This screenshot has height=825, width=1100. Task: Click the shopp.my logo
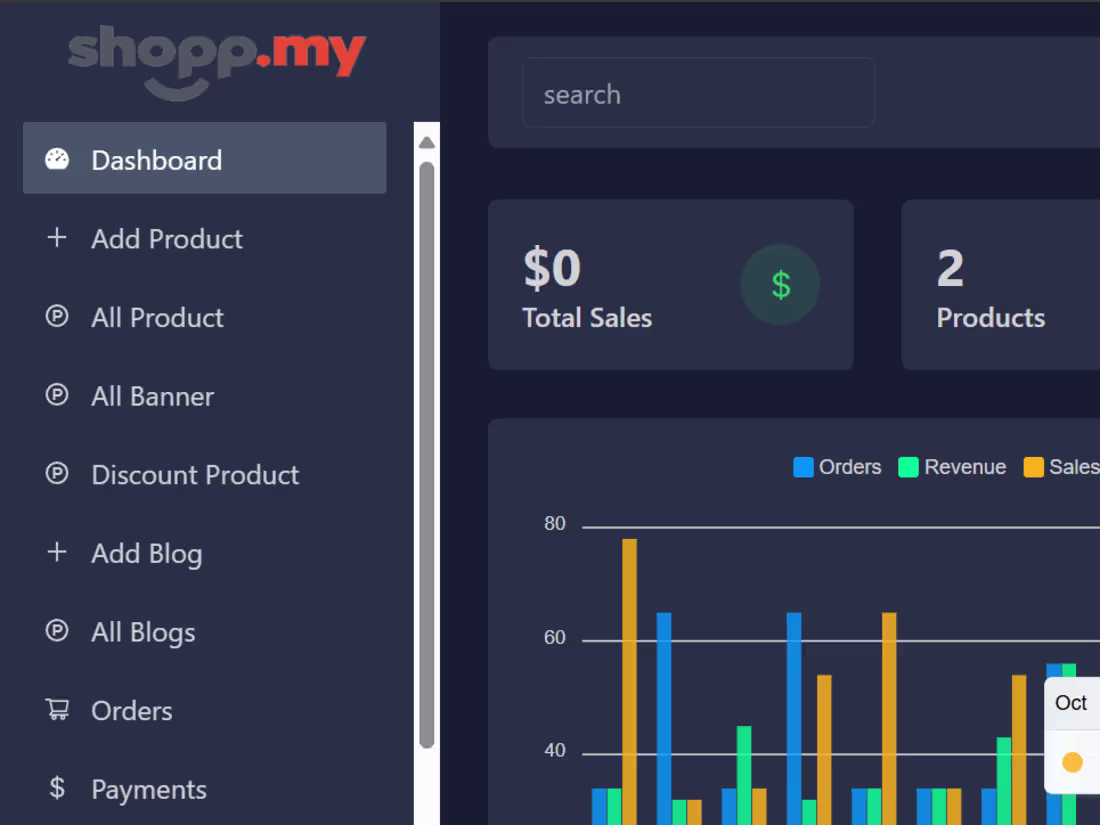217,60
